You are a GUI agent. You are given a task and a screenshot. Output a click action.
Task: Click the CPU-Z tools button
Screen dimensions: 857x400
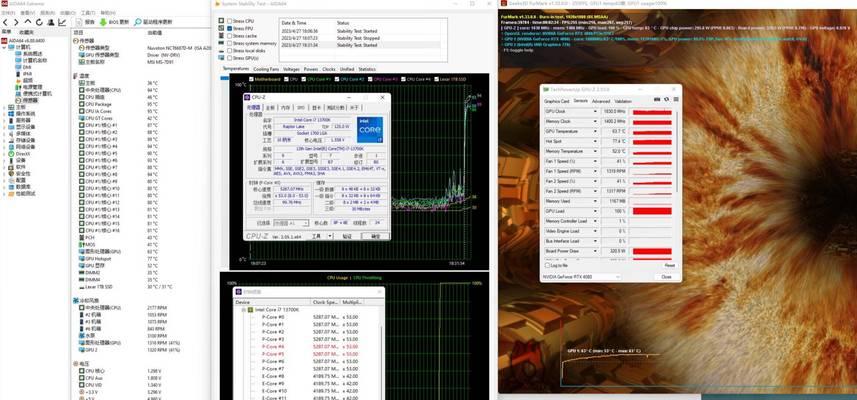click(316, 237)
